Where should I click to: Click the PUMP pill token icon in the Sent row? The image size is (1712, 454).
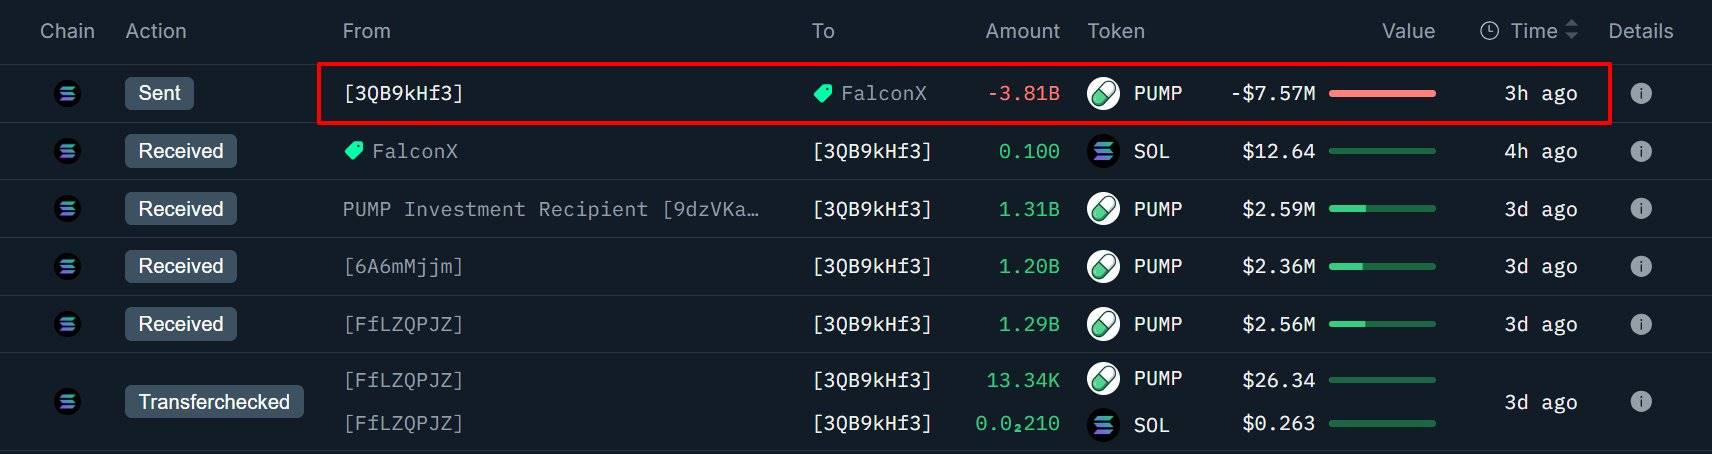tap(1103, 93)
